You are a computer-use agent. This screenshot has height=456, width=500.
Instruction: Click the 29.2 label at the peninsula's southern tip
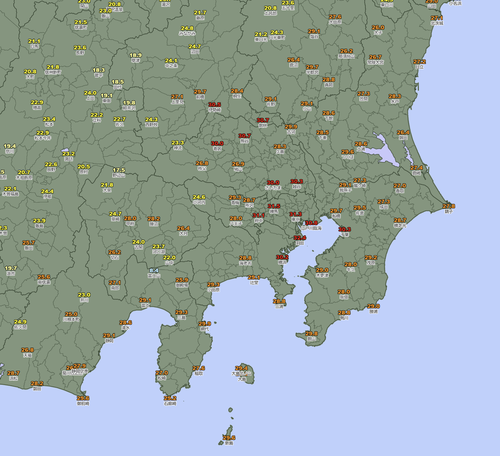pos(170,398)
